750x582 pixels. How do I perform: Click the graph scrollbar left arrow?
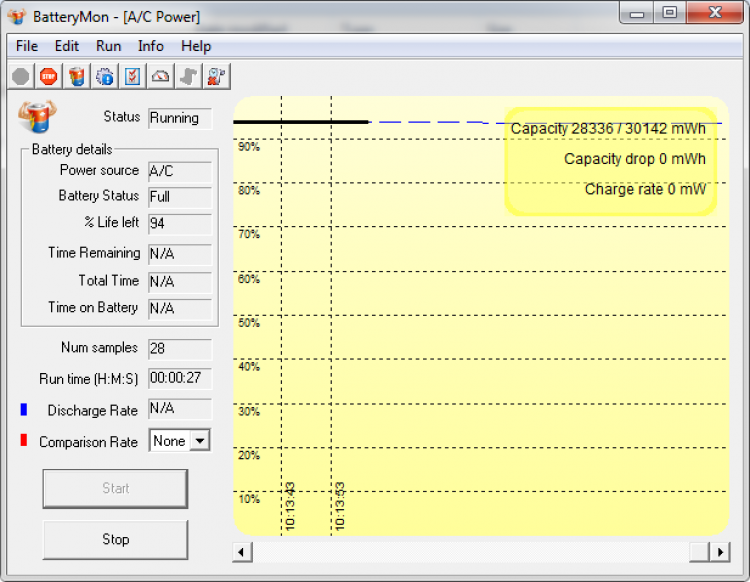tap(242, 552)
